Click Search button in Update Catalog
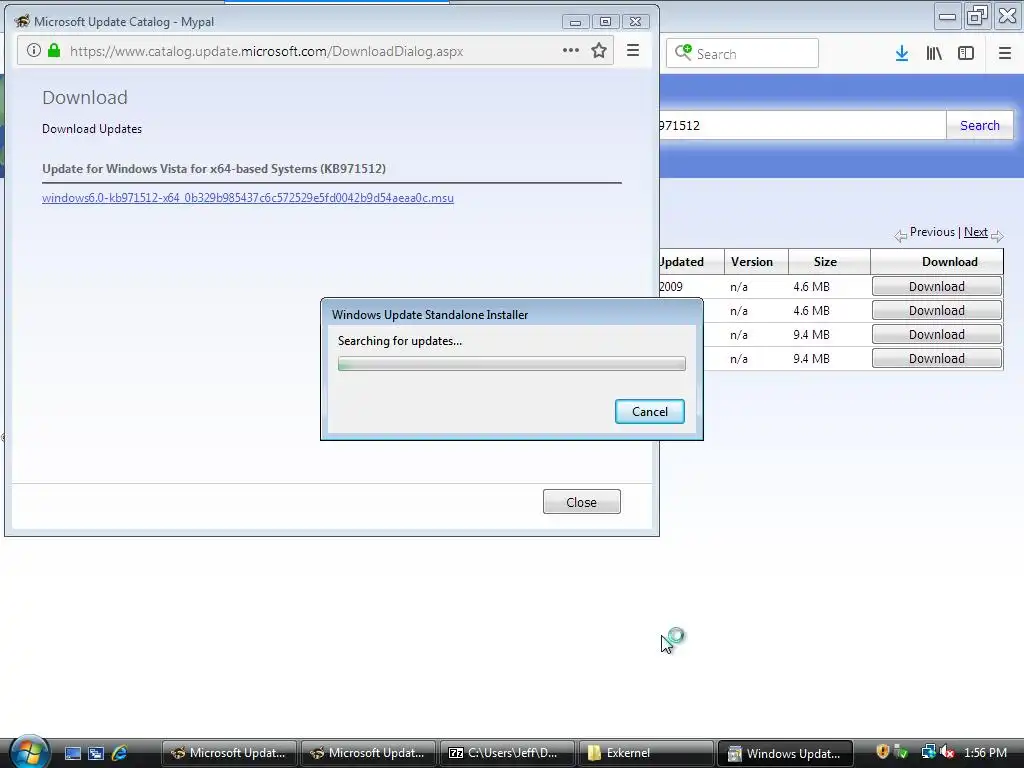 980,125
